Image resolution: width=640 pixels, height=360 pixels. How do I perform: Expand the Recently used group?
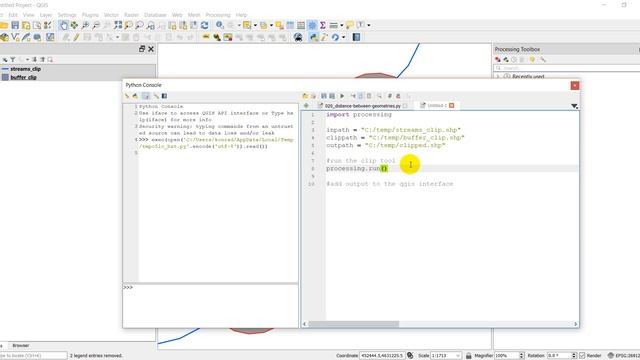pyautogui.click(x=498, y=76)
